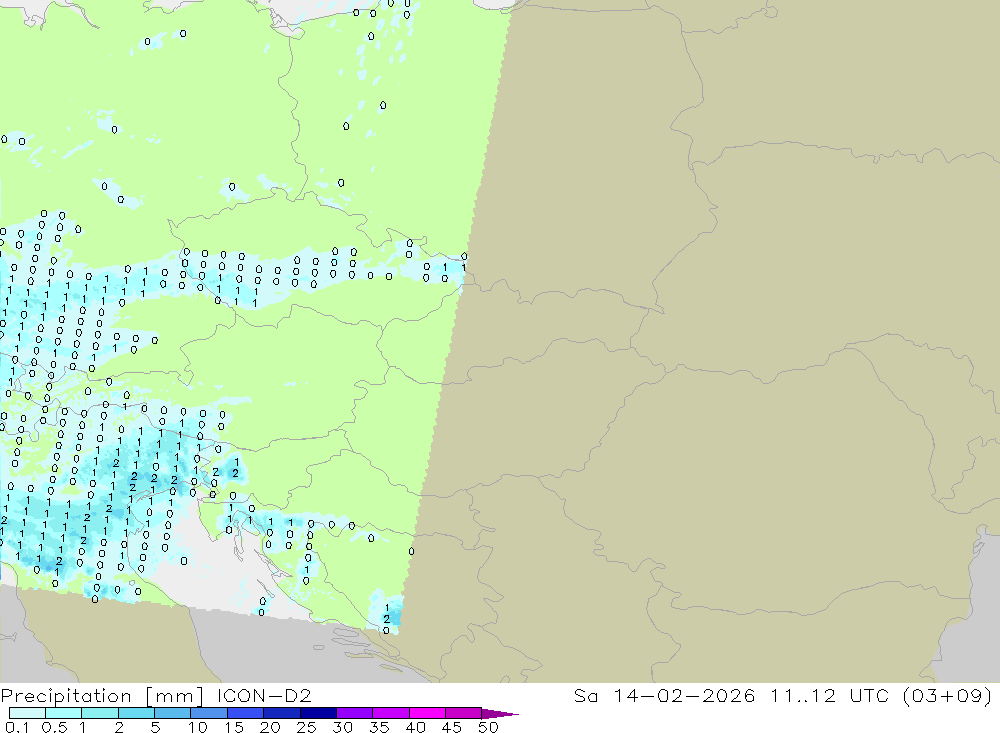Select the 1–2 mm legend color swatch
The height and width of the screenshot is (733, 1000).
[100, 713]
